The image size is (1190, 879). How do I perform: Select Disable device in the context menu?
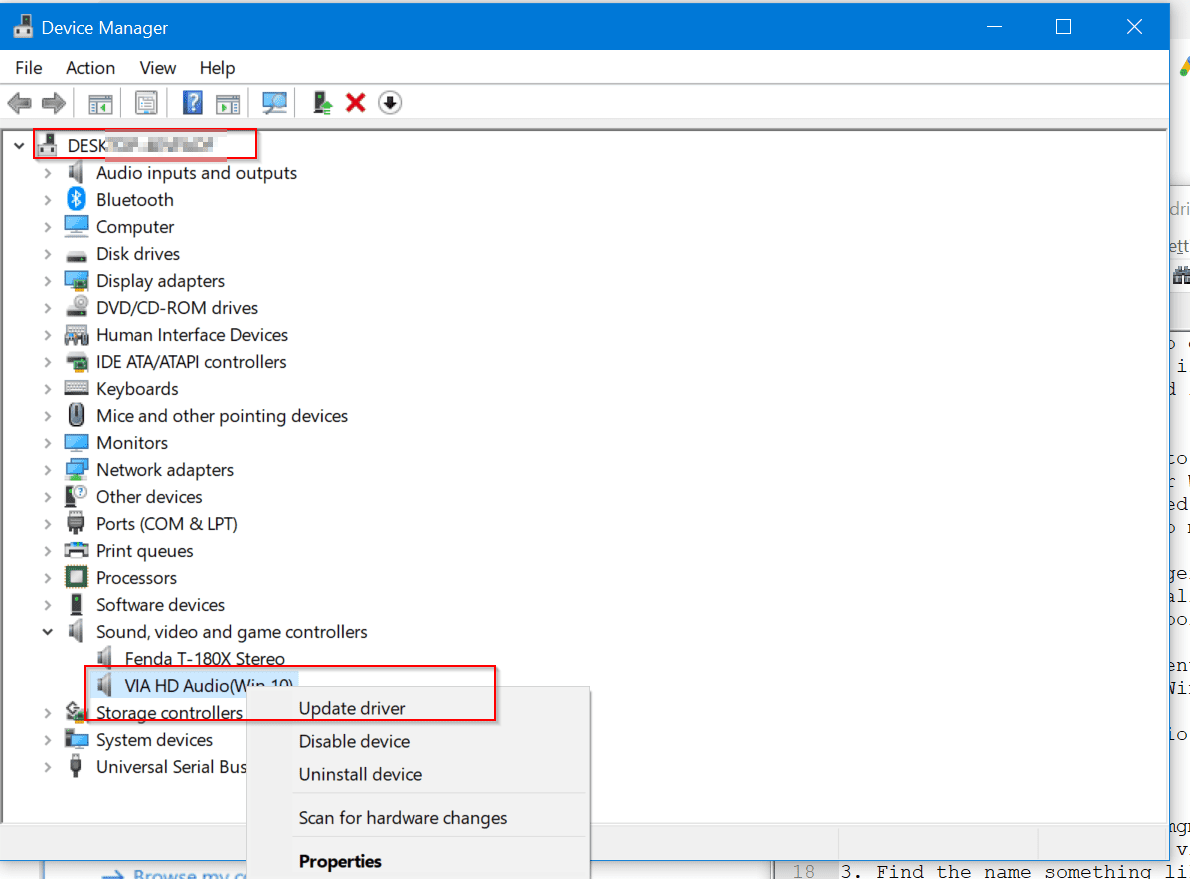(353, 741)
